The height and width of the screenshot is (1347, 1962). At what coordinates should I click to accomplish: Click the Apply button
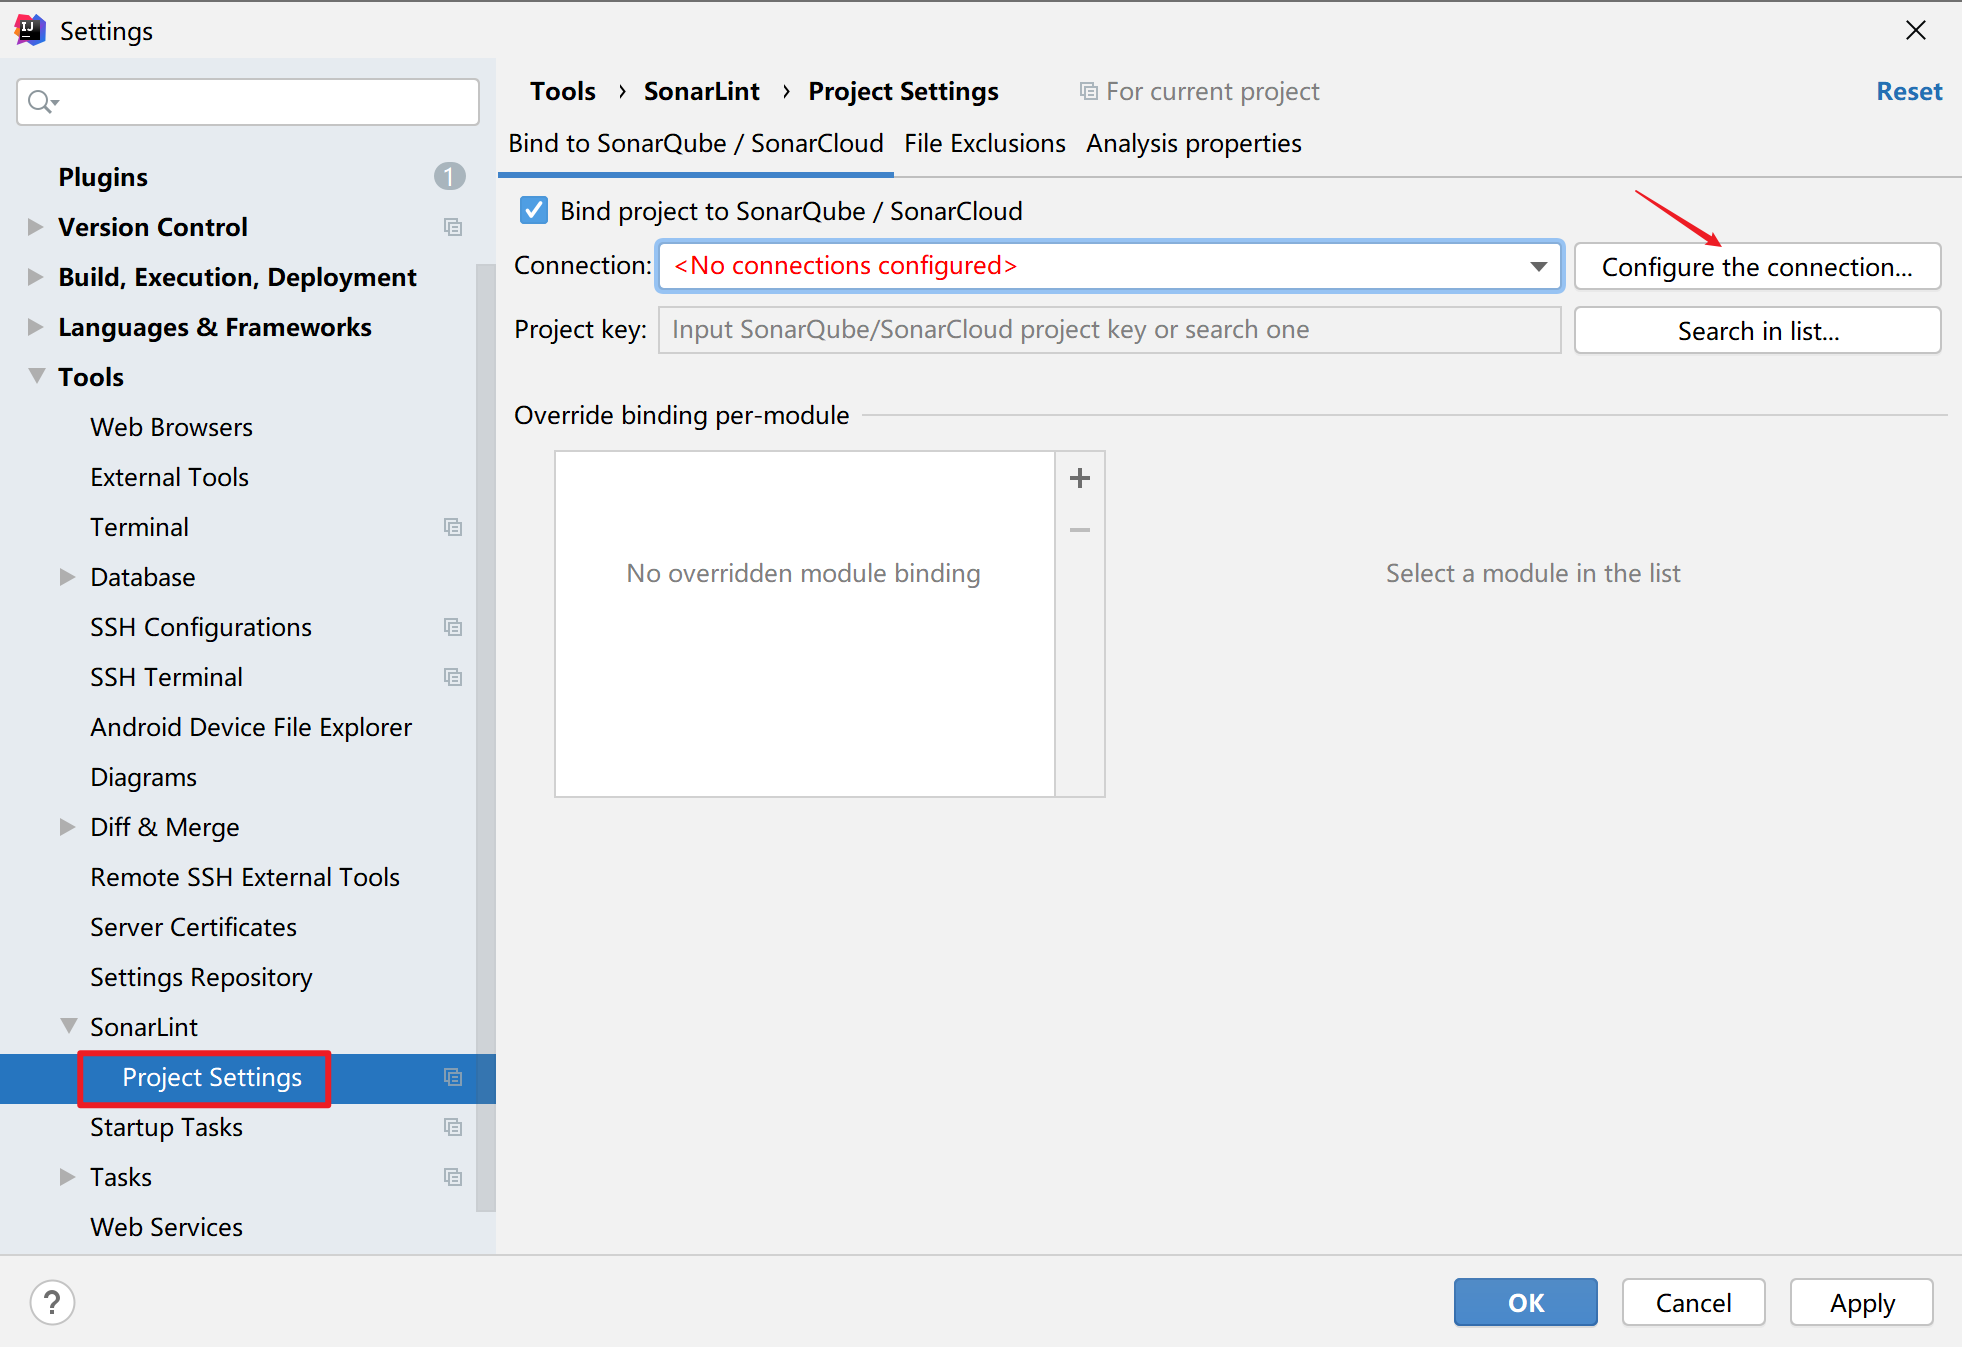click(1861, 1302)
